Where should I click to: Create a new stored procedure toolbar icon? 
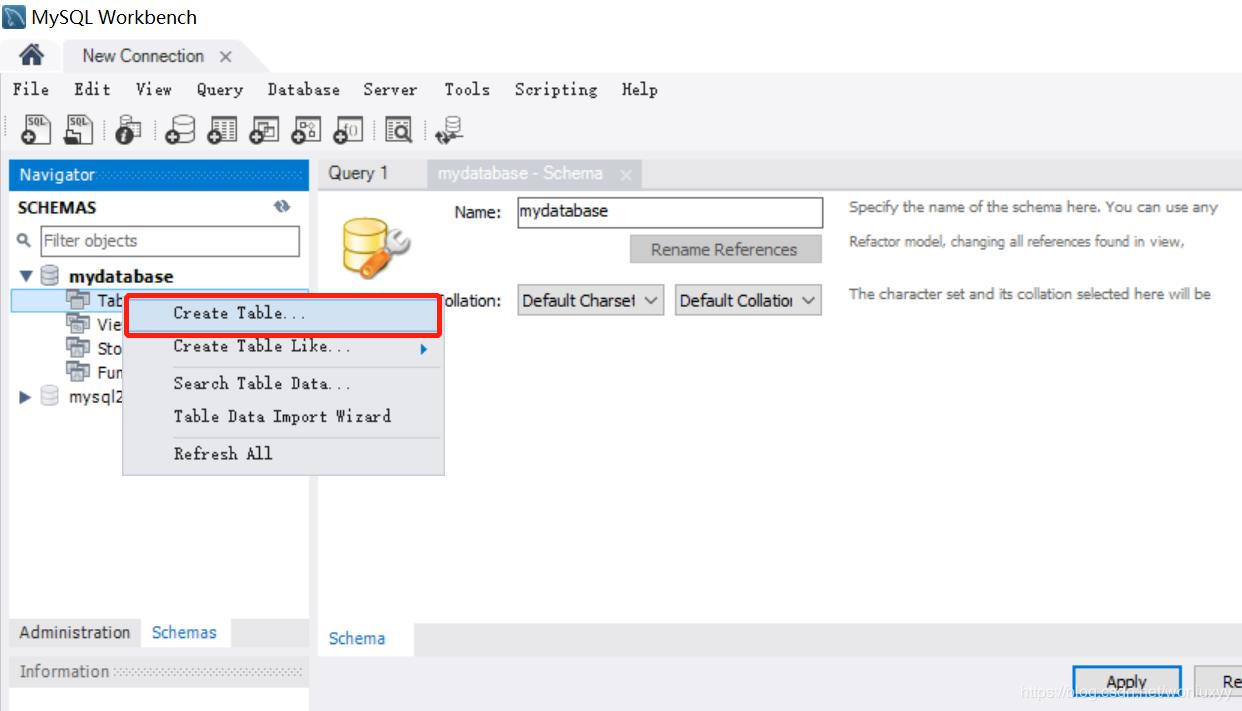click(x=306, y=129)
